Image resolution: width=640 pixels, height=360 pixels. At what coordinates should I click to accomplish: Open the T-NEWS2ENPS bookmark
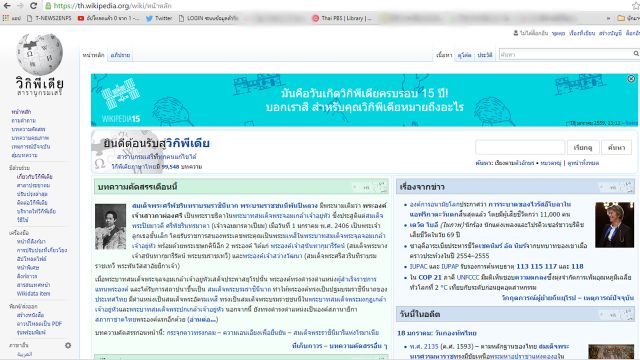(x=49, y=18)
